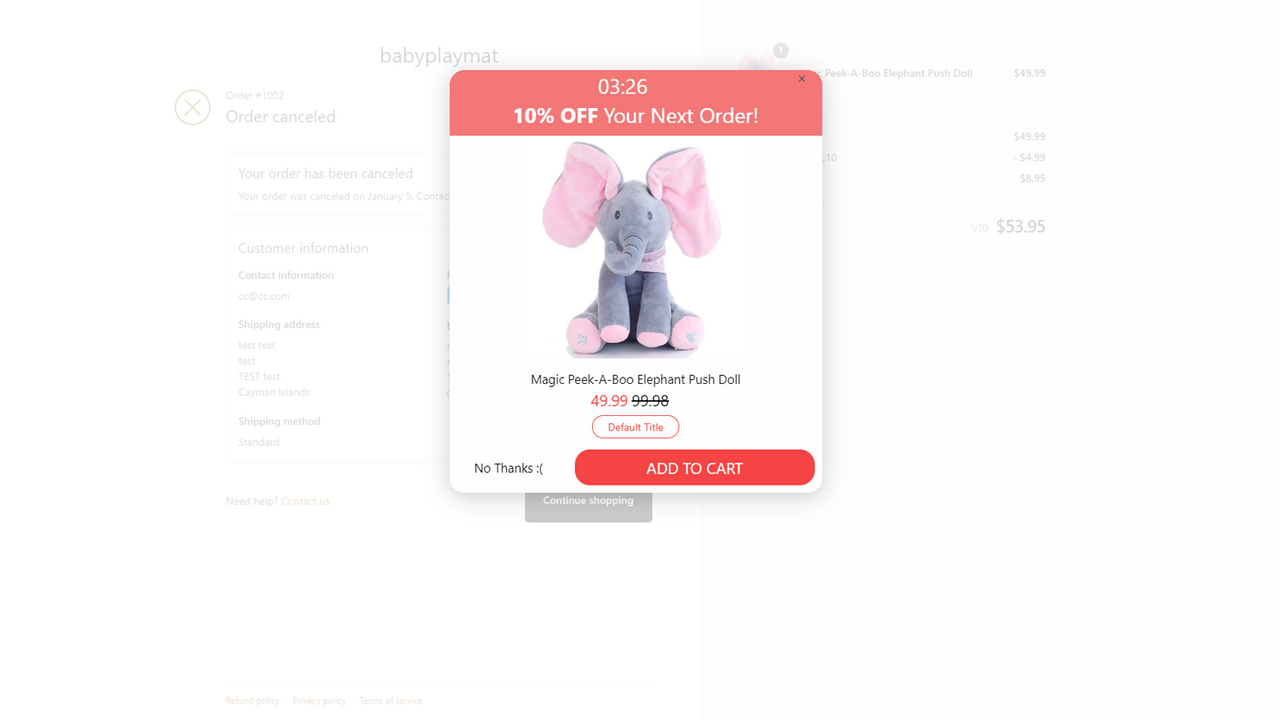
Task: Click the 03:26 countdown timer
Action: click(x=622, y=87)
